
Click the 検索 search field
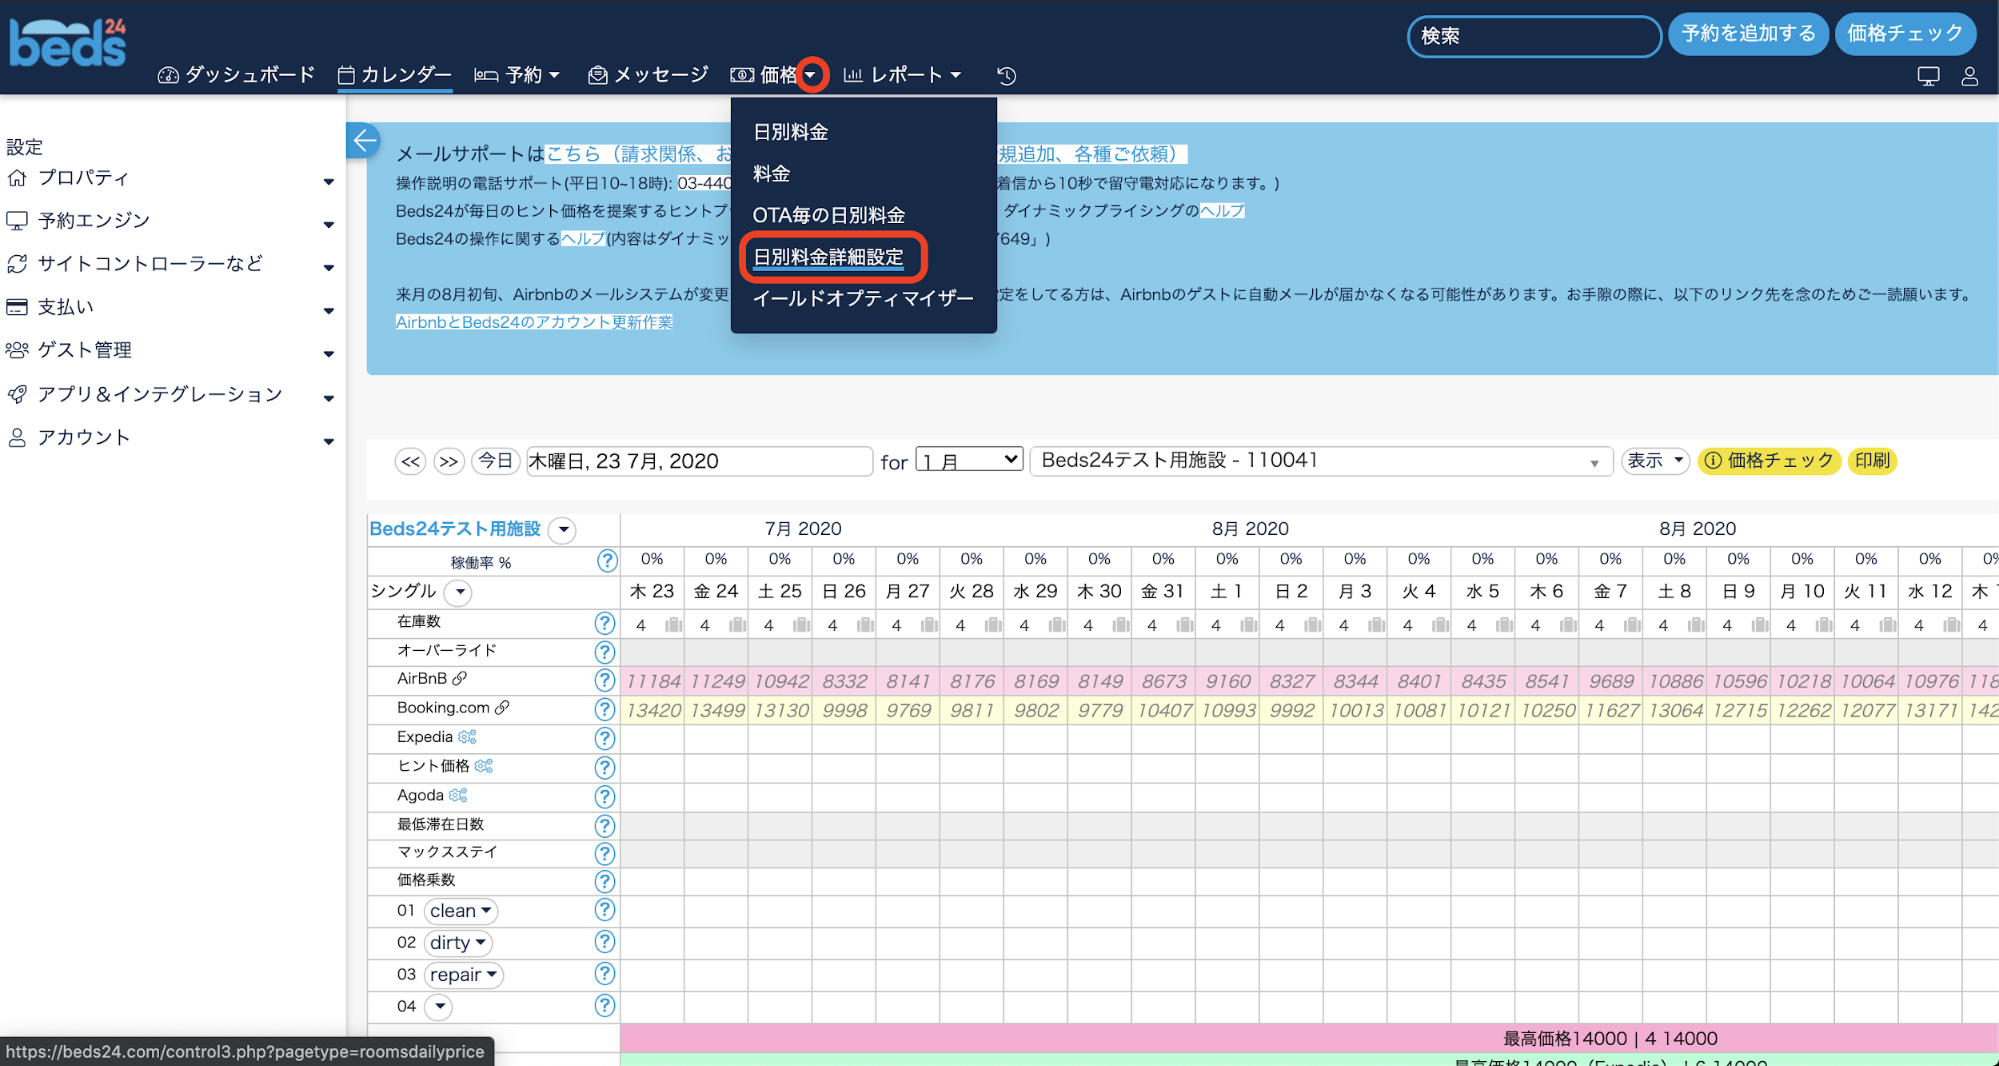[1533, 36]
